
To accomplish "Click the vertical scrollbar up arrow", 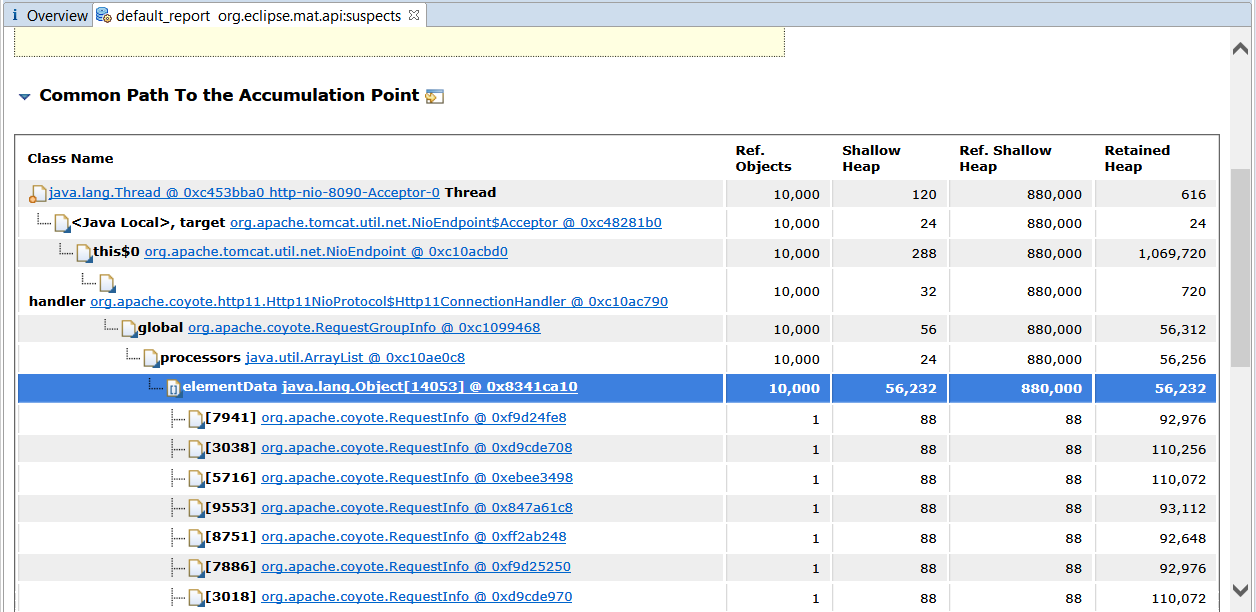I will click(x=1240, y=47).
